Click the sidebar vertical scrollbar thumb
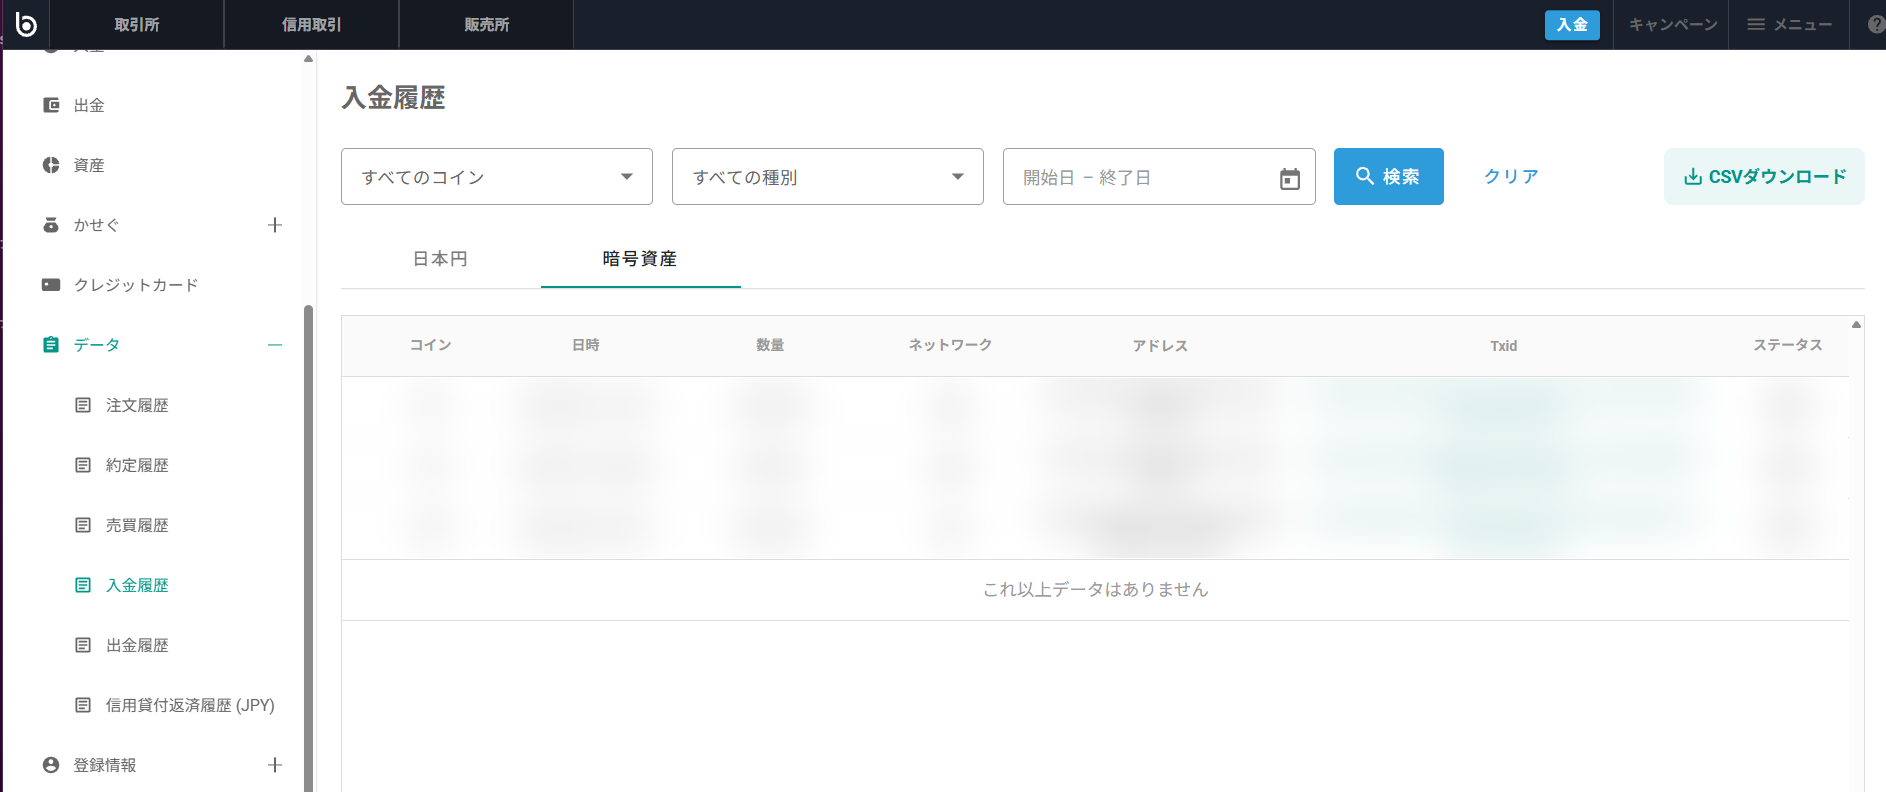This screenshot has height=792, width=1886. click(x=309, y=548)
